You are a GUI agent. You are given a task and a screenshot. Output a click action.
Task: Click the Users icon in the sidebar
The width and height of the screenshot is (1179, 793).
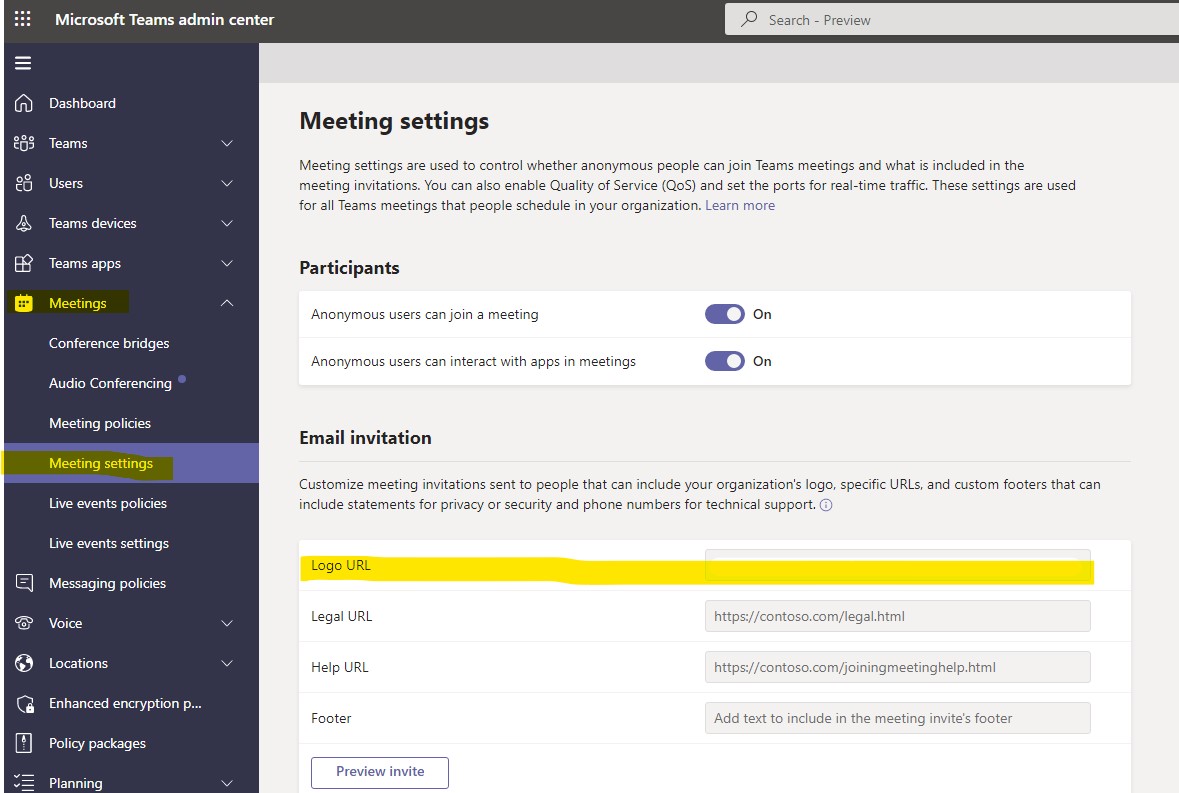(x=24, y=183)
